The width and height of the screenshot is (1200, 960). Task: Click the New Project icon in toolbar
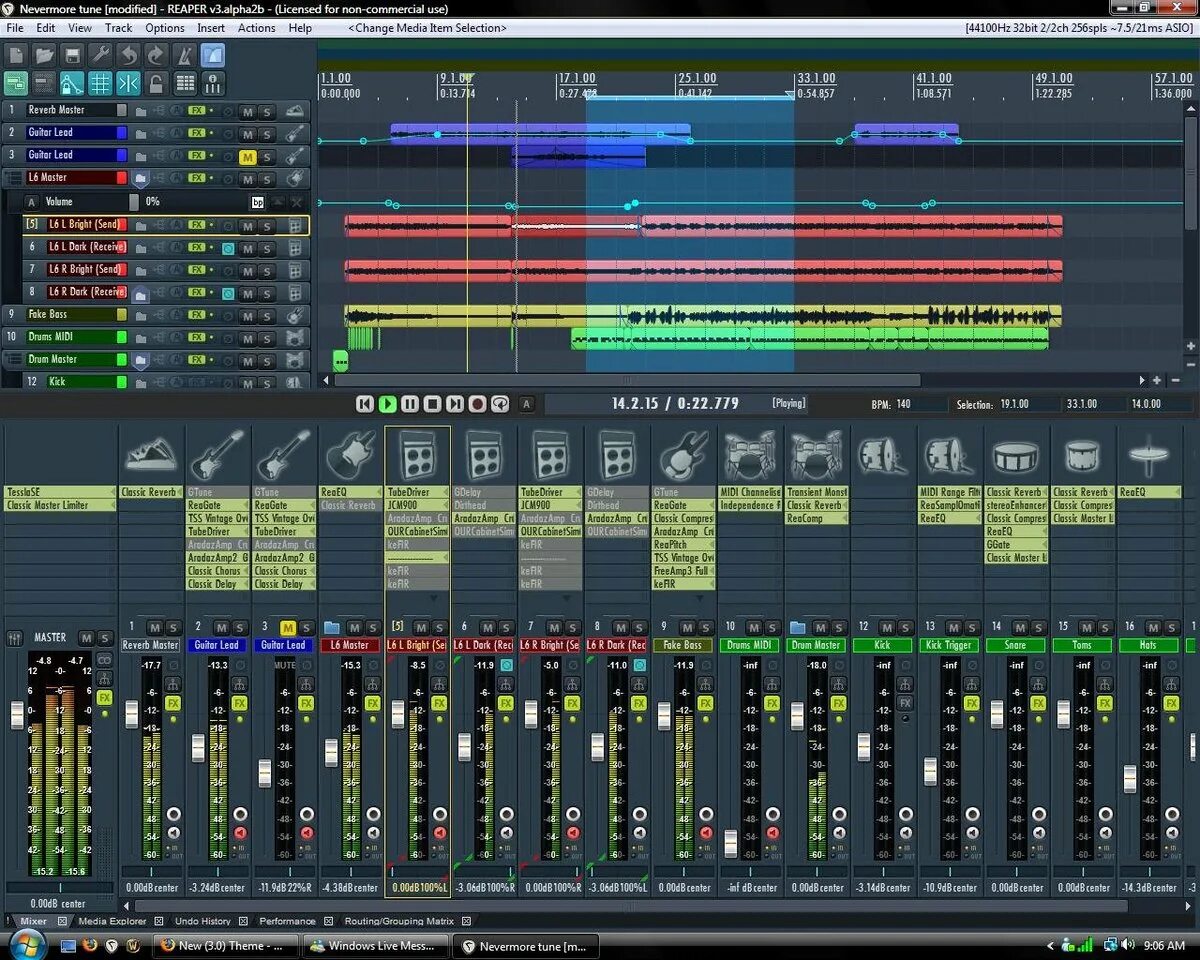click(16, 55)
